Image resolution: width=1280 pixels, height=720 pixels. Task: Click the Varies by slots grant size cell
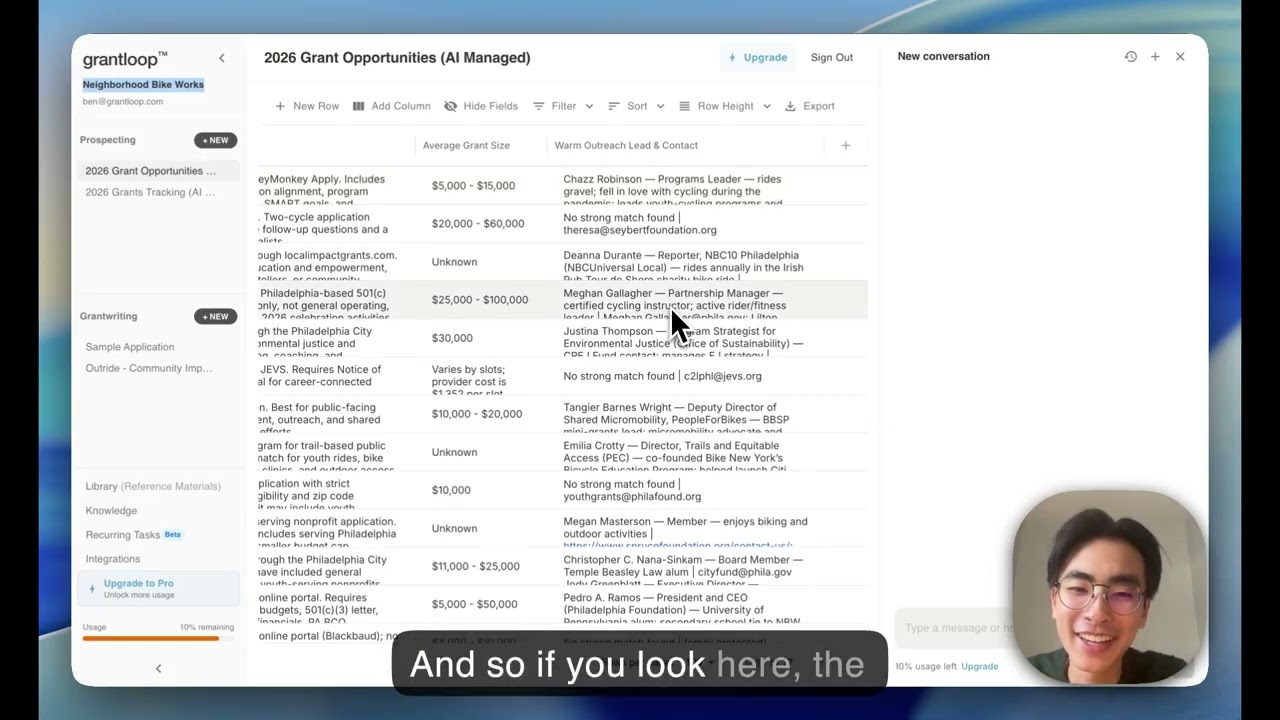(481, 376)
